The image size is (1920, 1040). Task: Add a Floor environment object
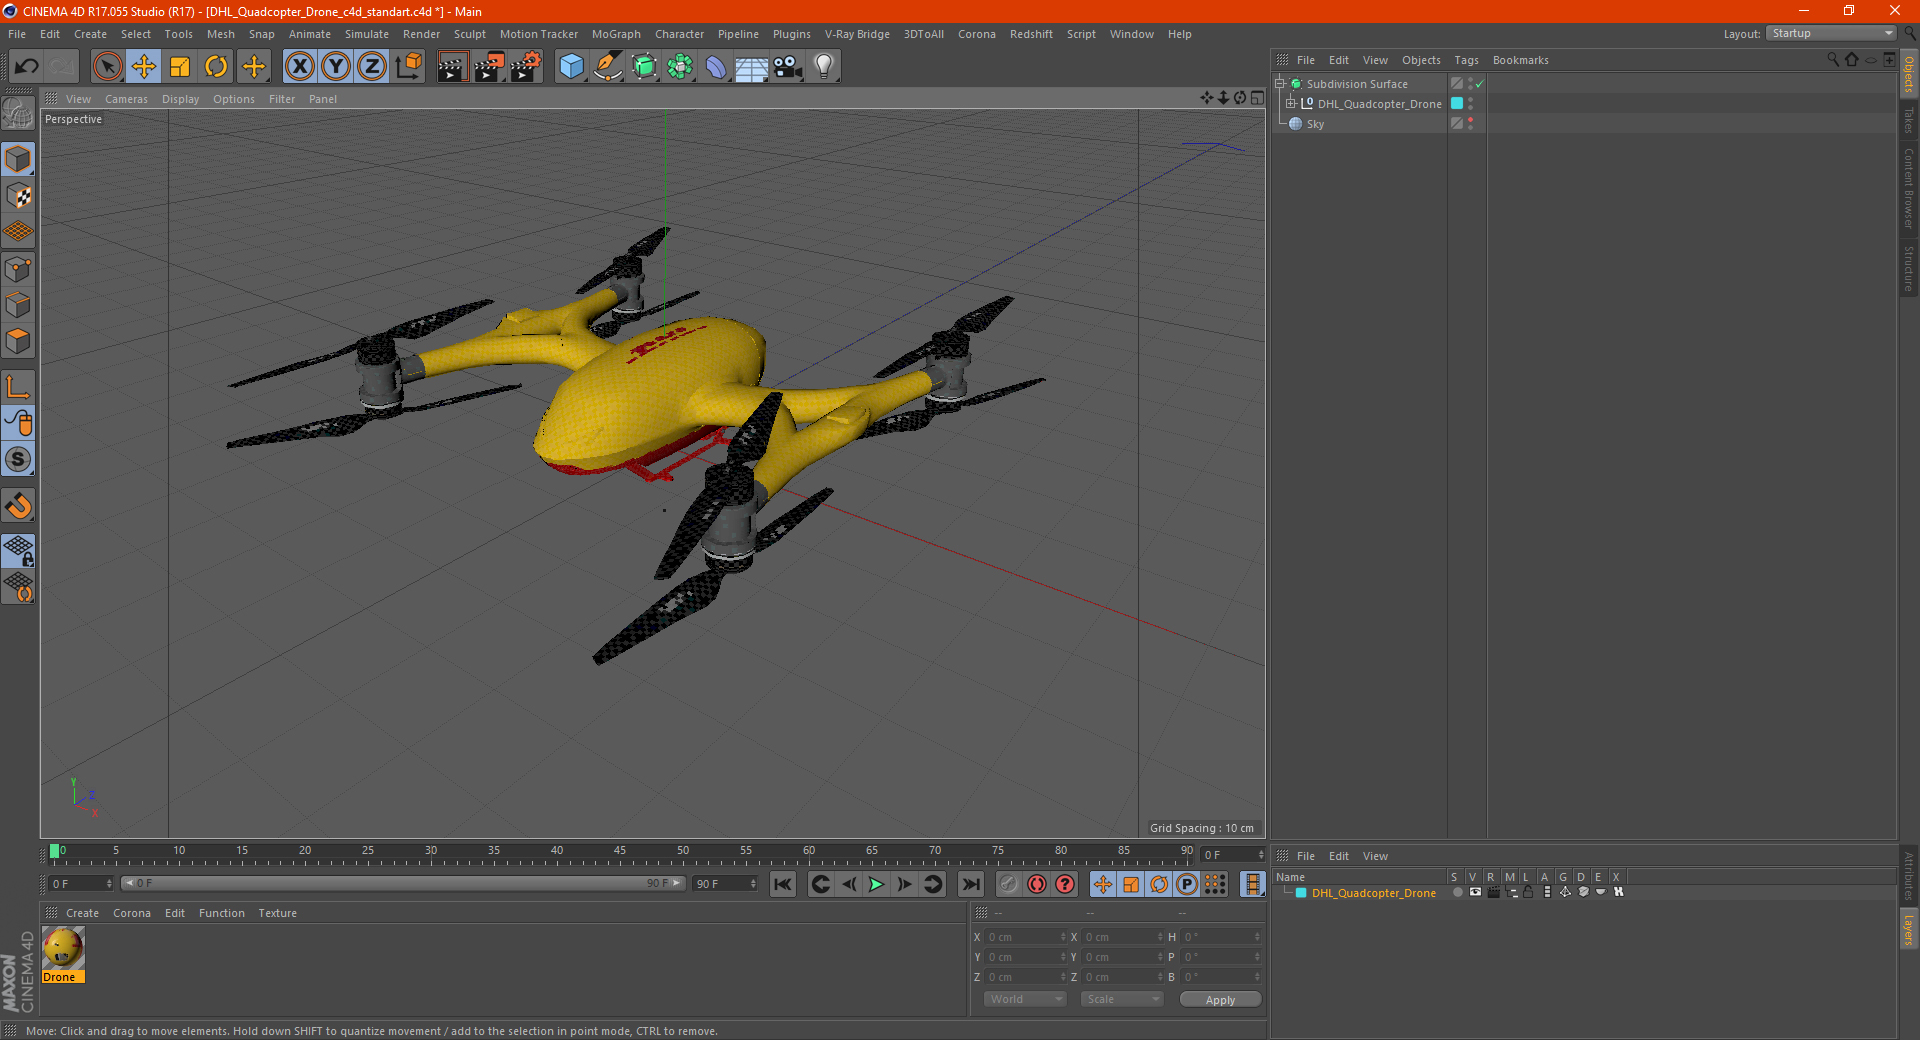751,67
